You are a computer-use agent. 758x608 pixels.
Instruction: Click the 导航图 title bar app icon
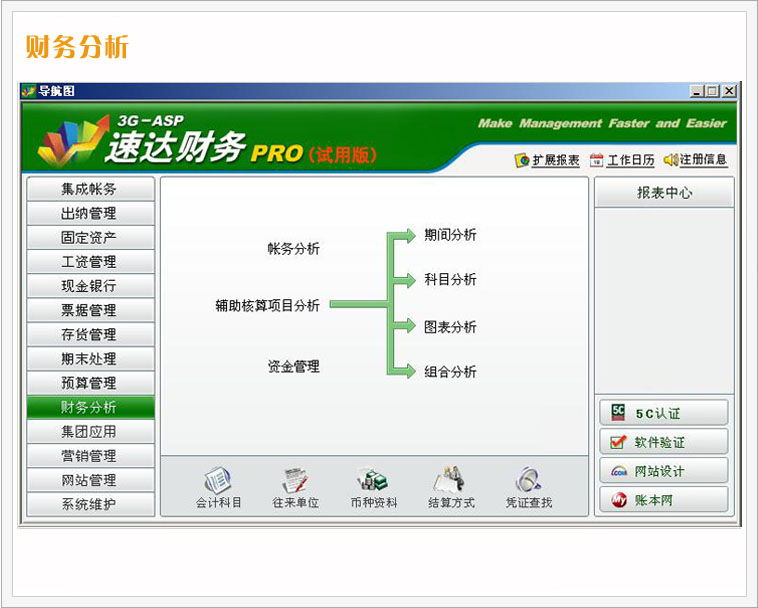pyautogui.click(x=29, y=90)
